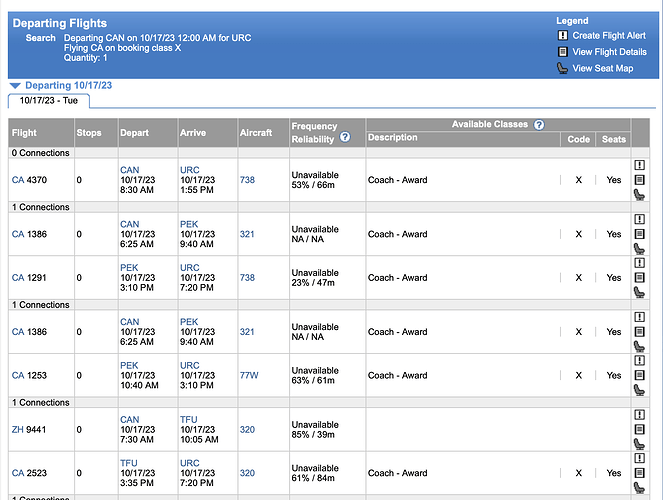Click the 'Departing Flights' heading

coord(60,23)
